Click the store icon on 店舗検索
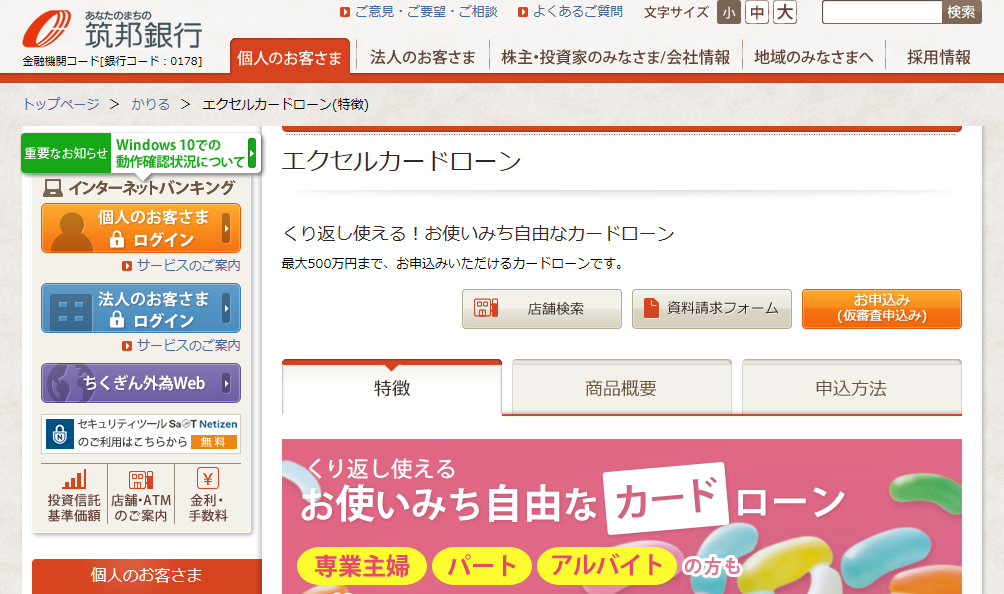The width and height of the screenshot is (1004, 594). coord(485,308)
